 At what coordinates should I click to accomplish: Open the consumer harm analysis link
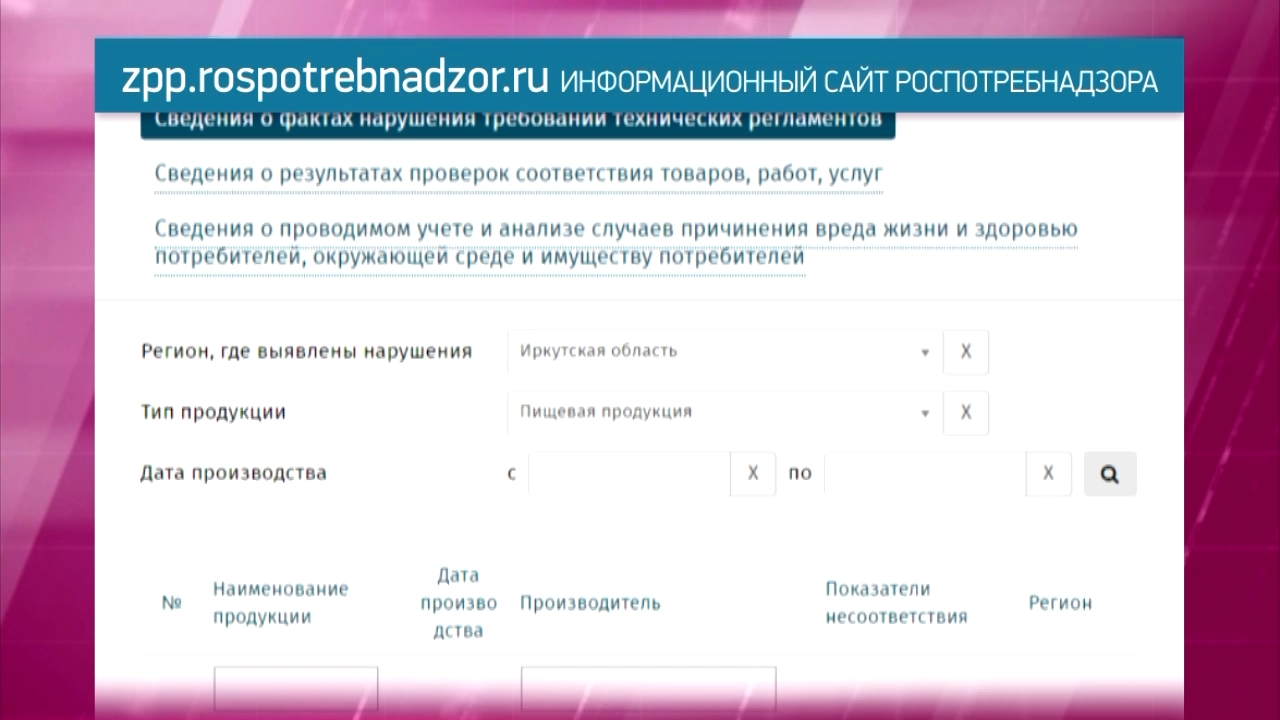tap(615, 243)
